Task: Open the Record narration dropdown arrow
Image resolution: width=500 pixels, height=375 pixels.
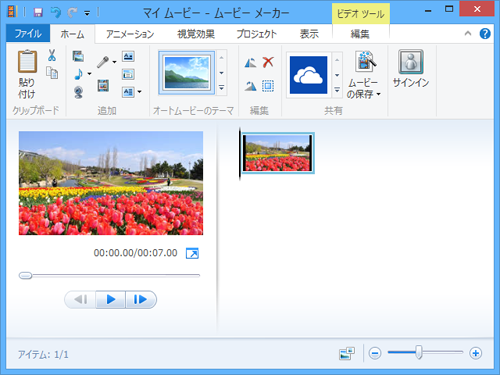Action: coord(114,62)
